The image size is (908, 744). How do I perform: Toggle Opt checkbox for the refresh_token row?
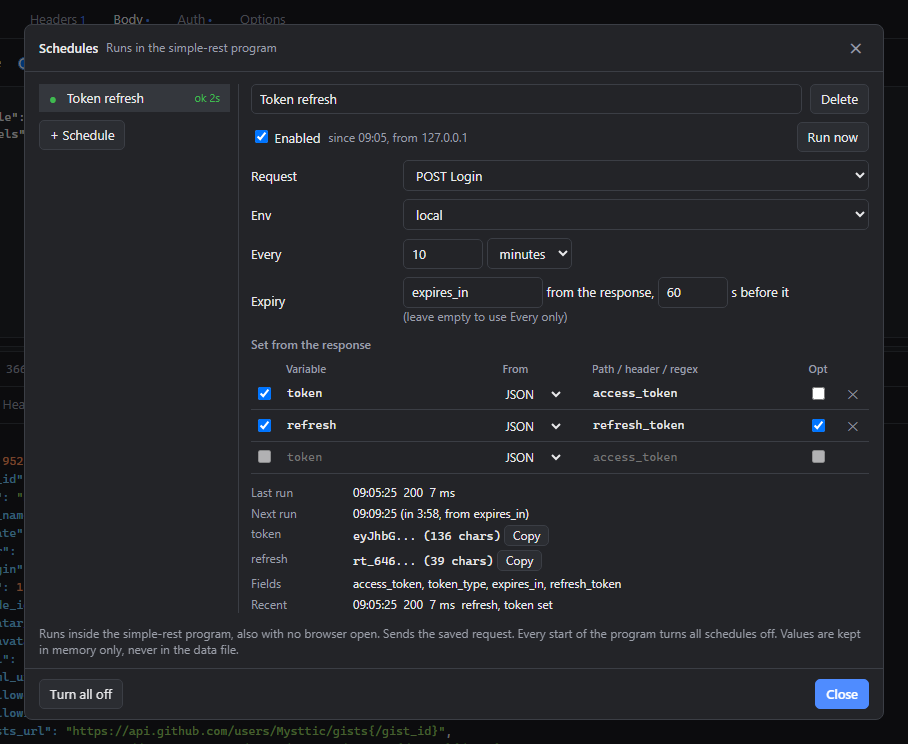818,426
